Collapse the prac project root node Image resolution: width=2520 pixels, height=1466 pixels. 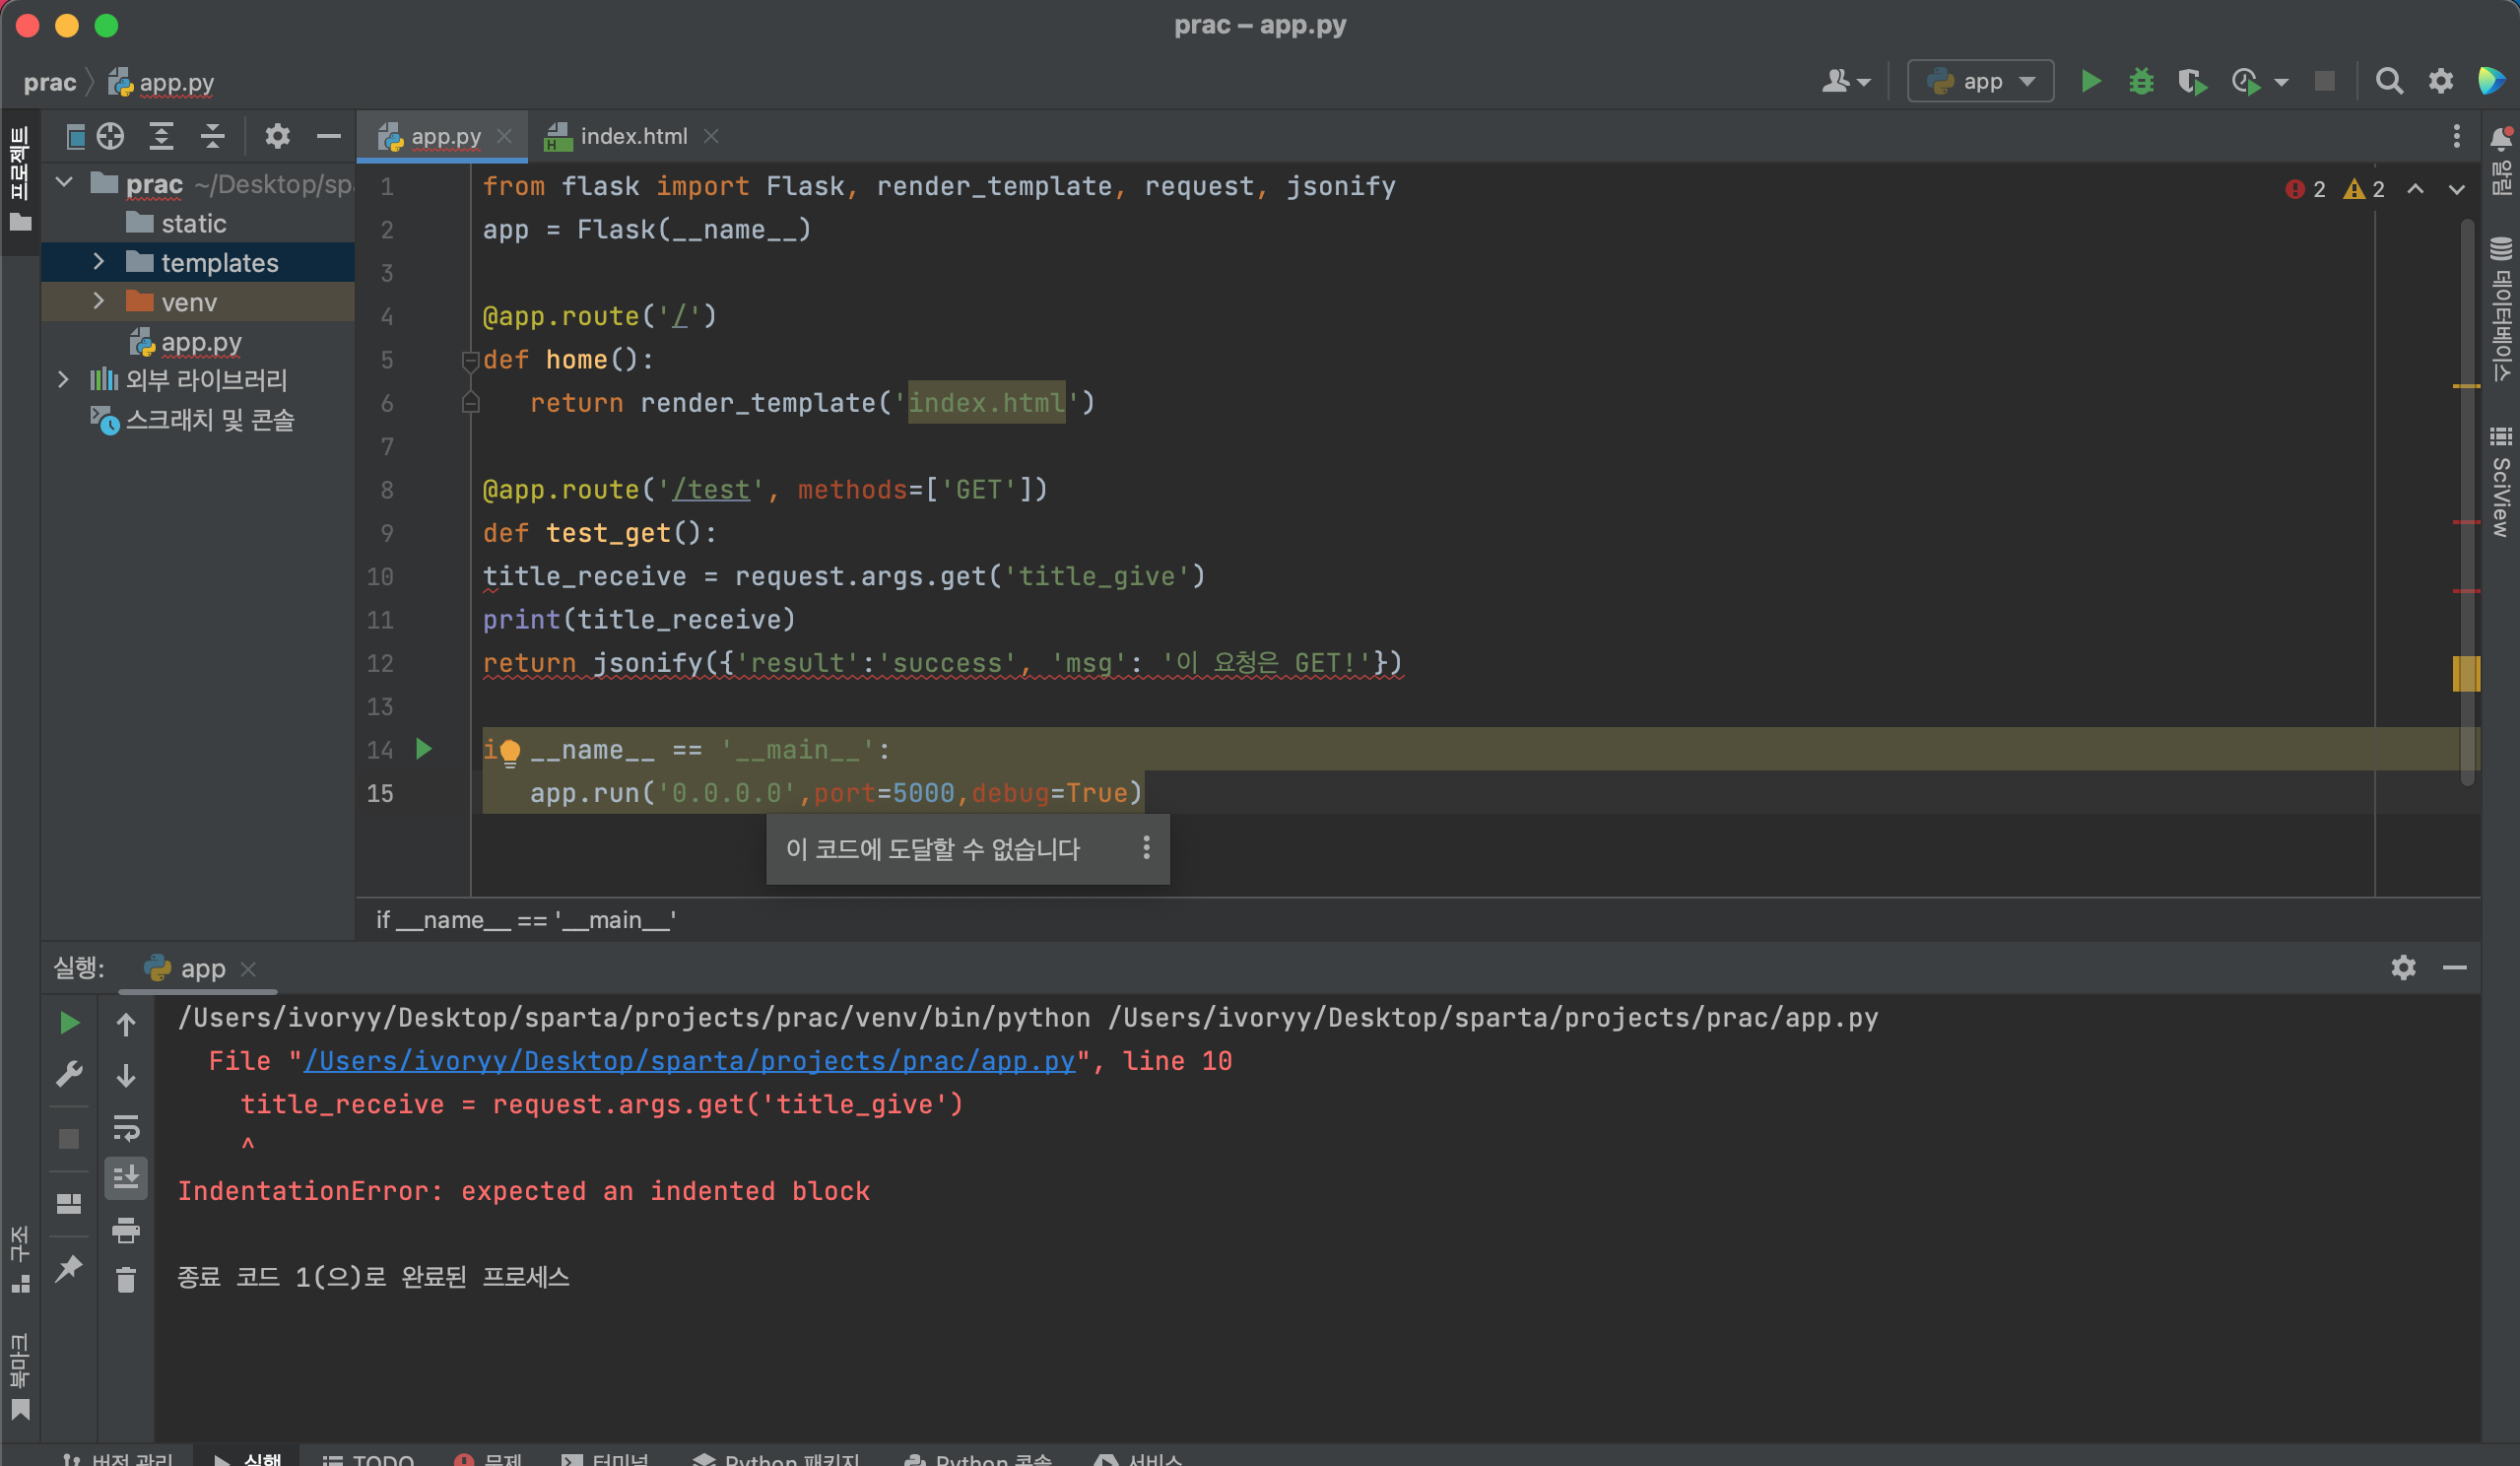pyautogui.click(x=65, y=183)
